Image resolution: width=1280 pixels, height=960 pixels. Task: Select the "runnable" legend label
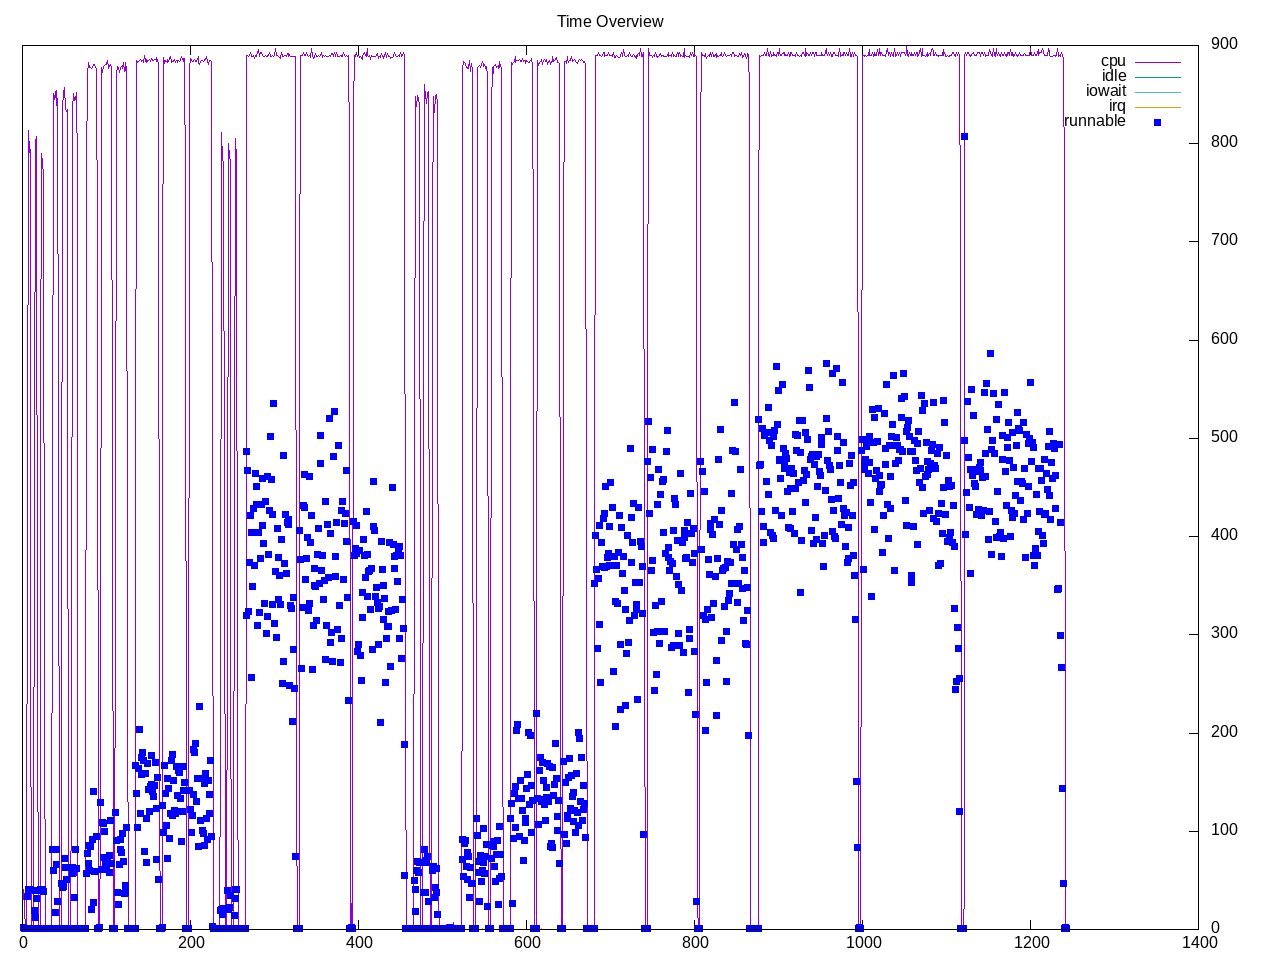(1094, 121)
